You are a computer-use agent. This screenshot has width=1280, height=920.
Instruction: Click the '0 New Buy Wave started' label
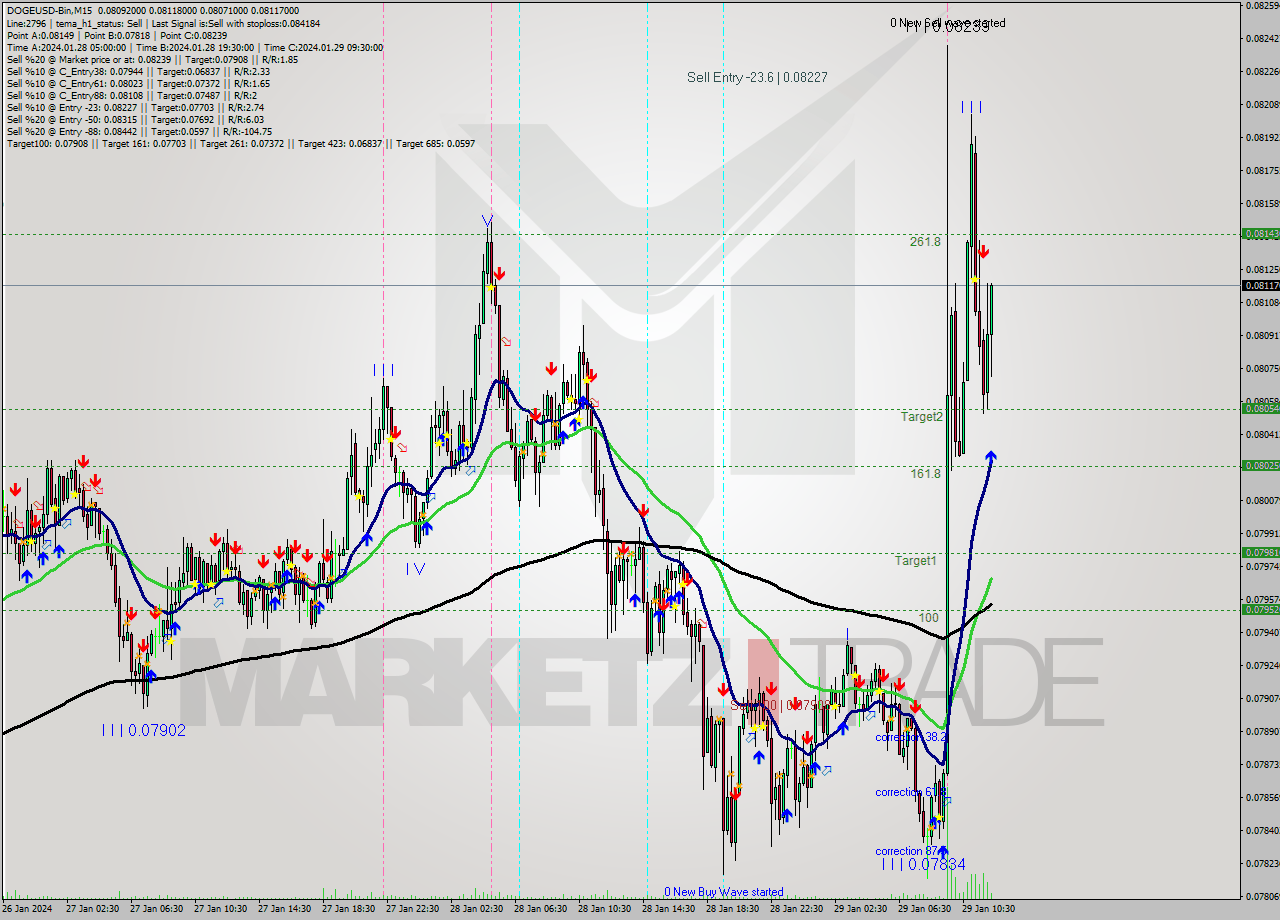pos(724,892)
